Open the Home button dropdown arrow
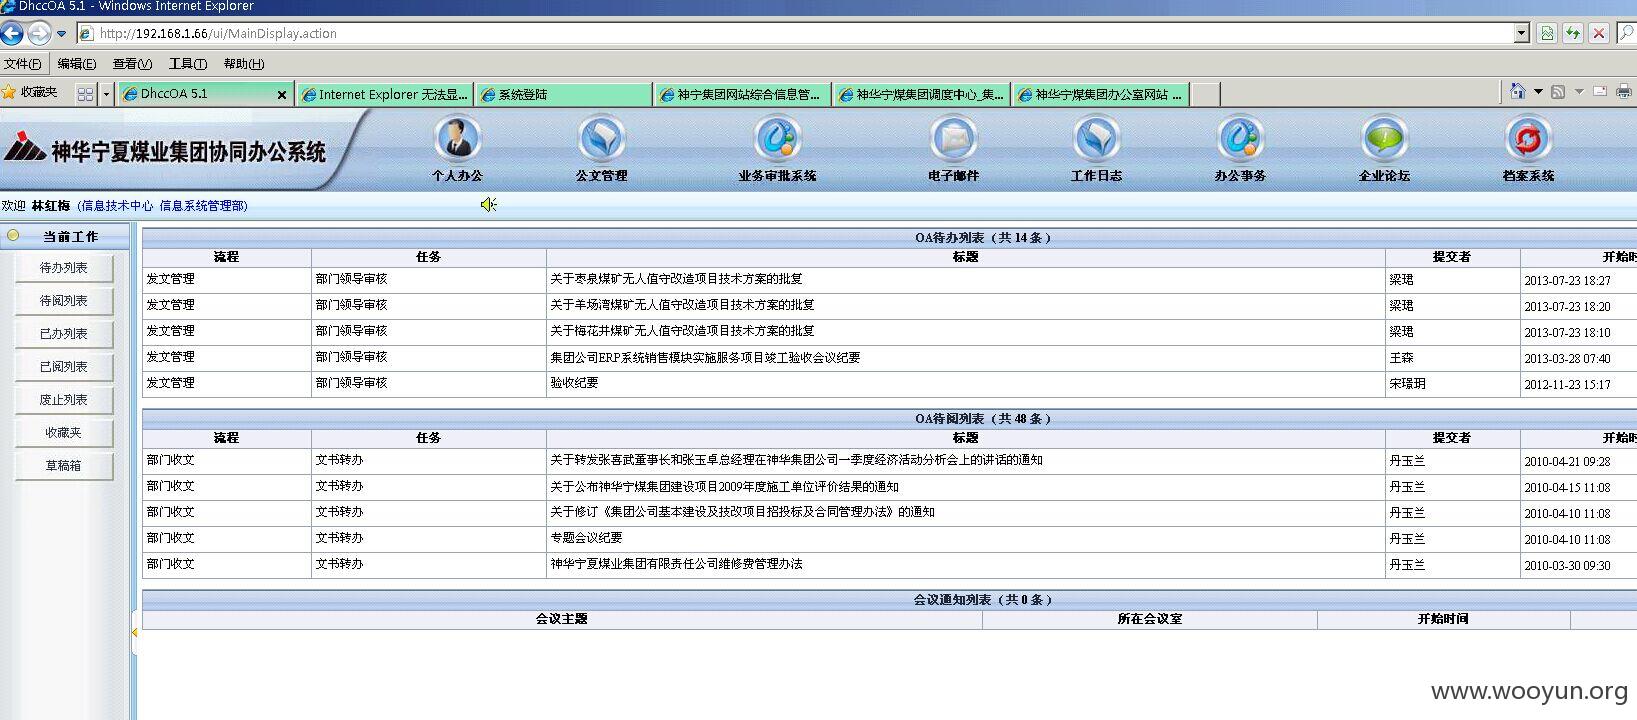 point(1538,91)
